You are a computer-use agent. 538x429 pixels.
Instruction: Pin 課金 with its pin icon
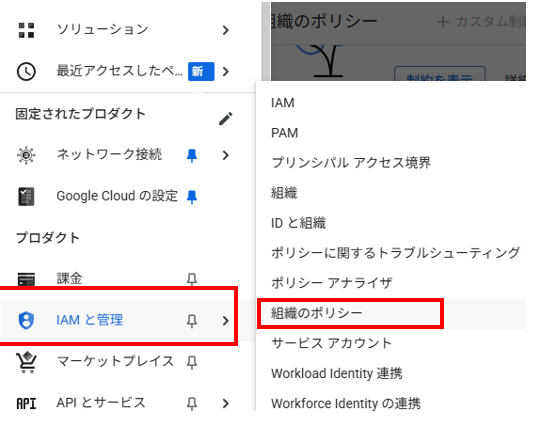click(192, 279)
